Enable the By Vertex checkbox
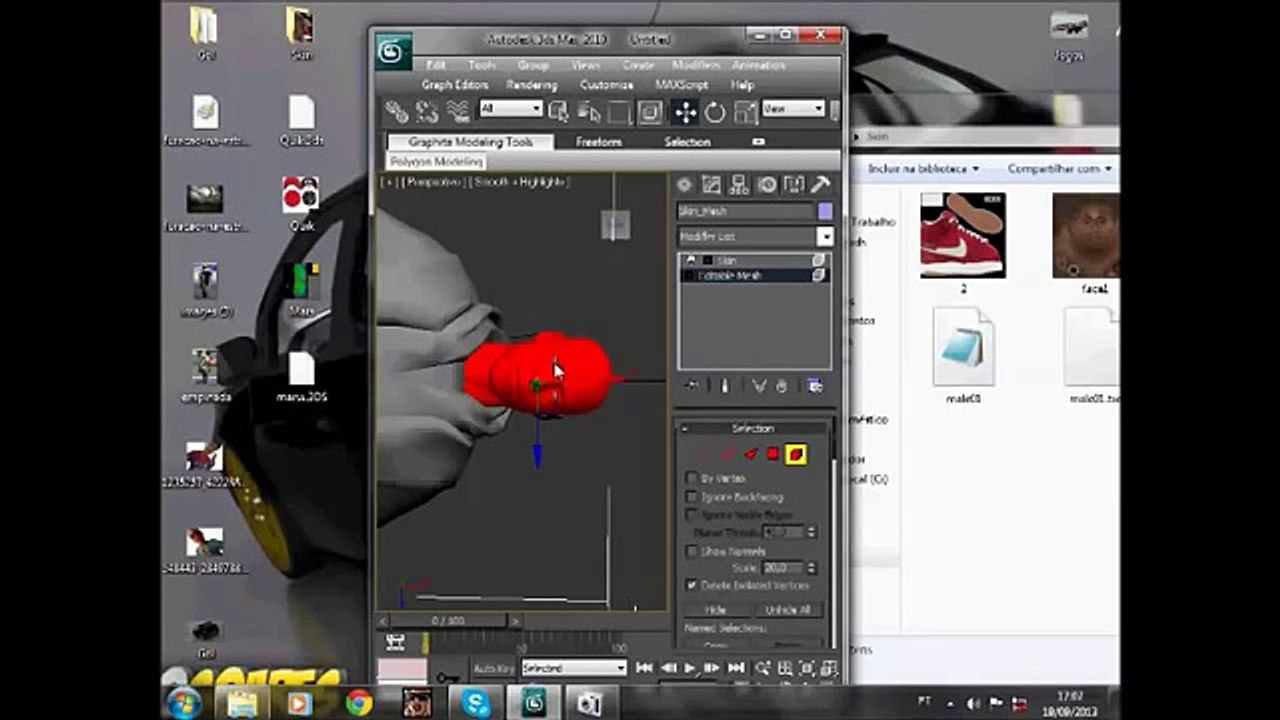Image resolution: width=1280 pixels, height=720 pixels. click(x=692, y=479)
